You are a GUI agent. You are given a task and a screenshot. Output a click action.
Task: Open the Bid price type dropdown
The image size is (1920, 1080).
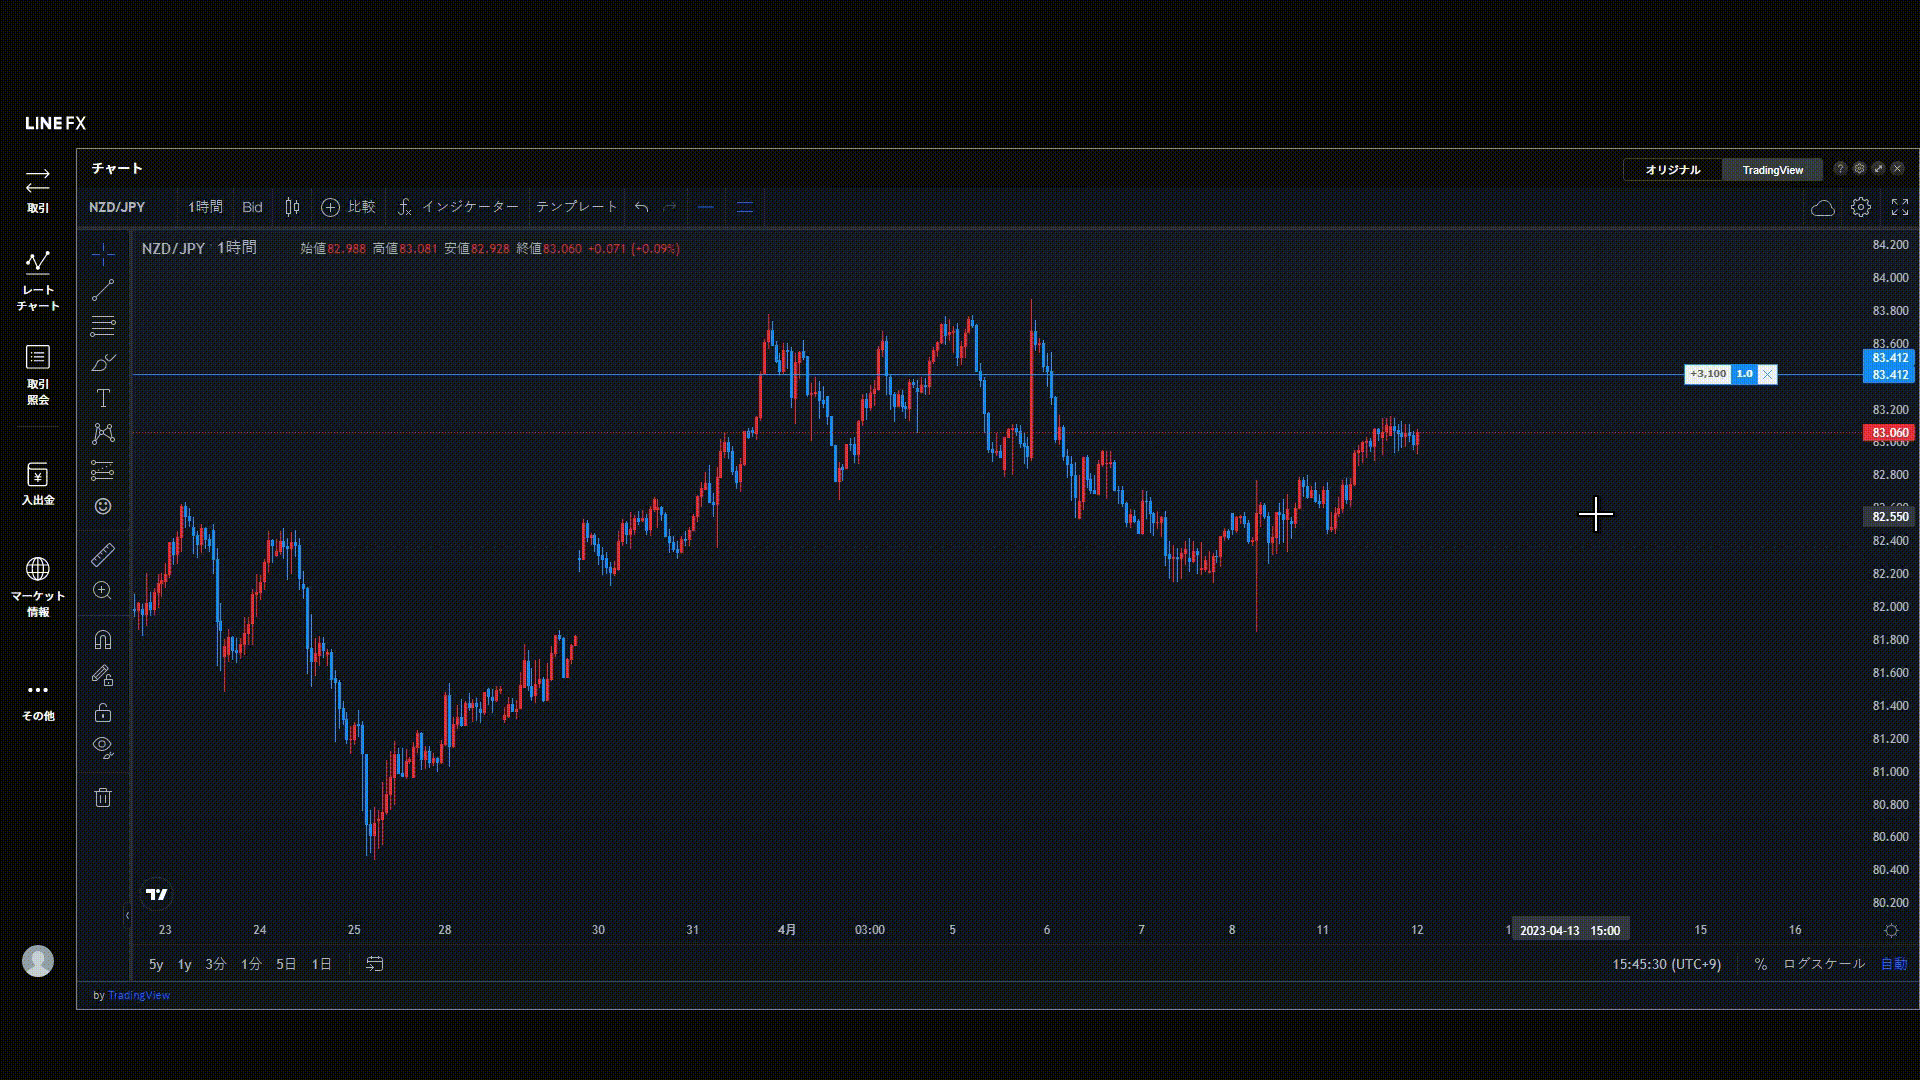[252, 207]
